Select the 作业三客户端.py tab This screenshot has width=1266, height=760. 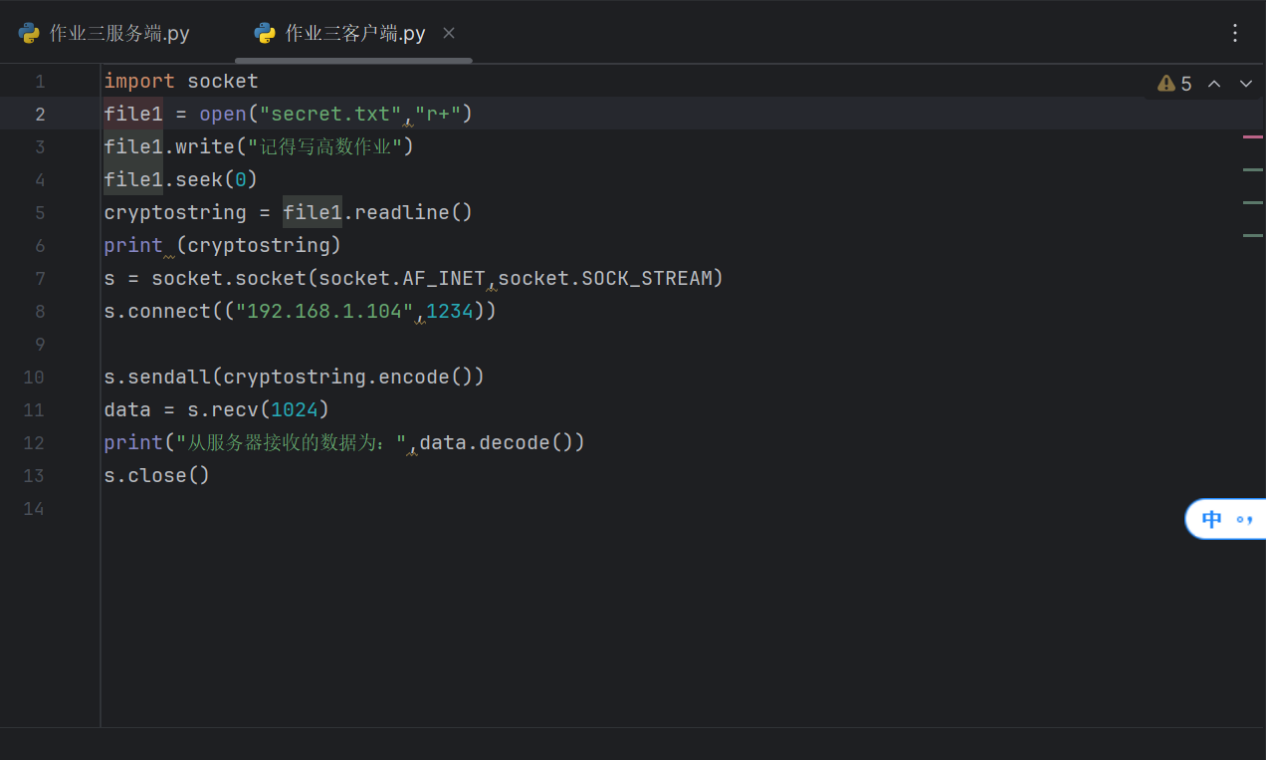tap(355, 33)
